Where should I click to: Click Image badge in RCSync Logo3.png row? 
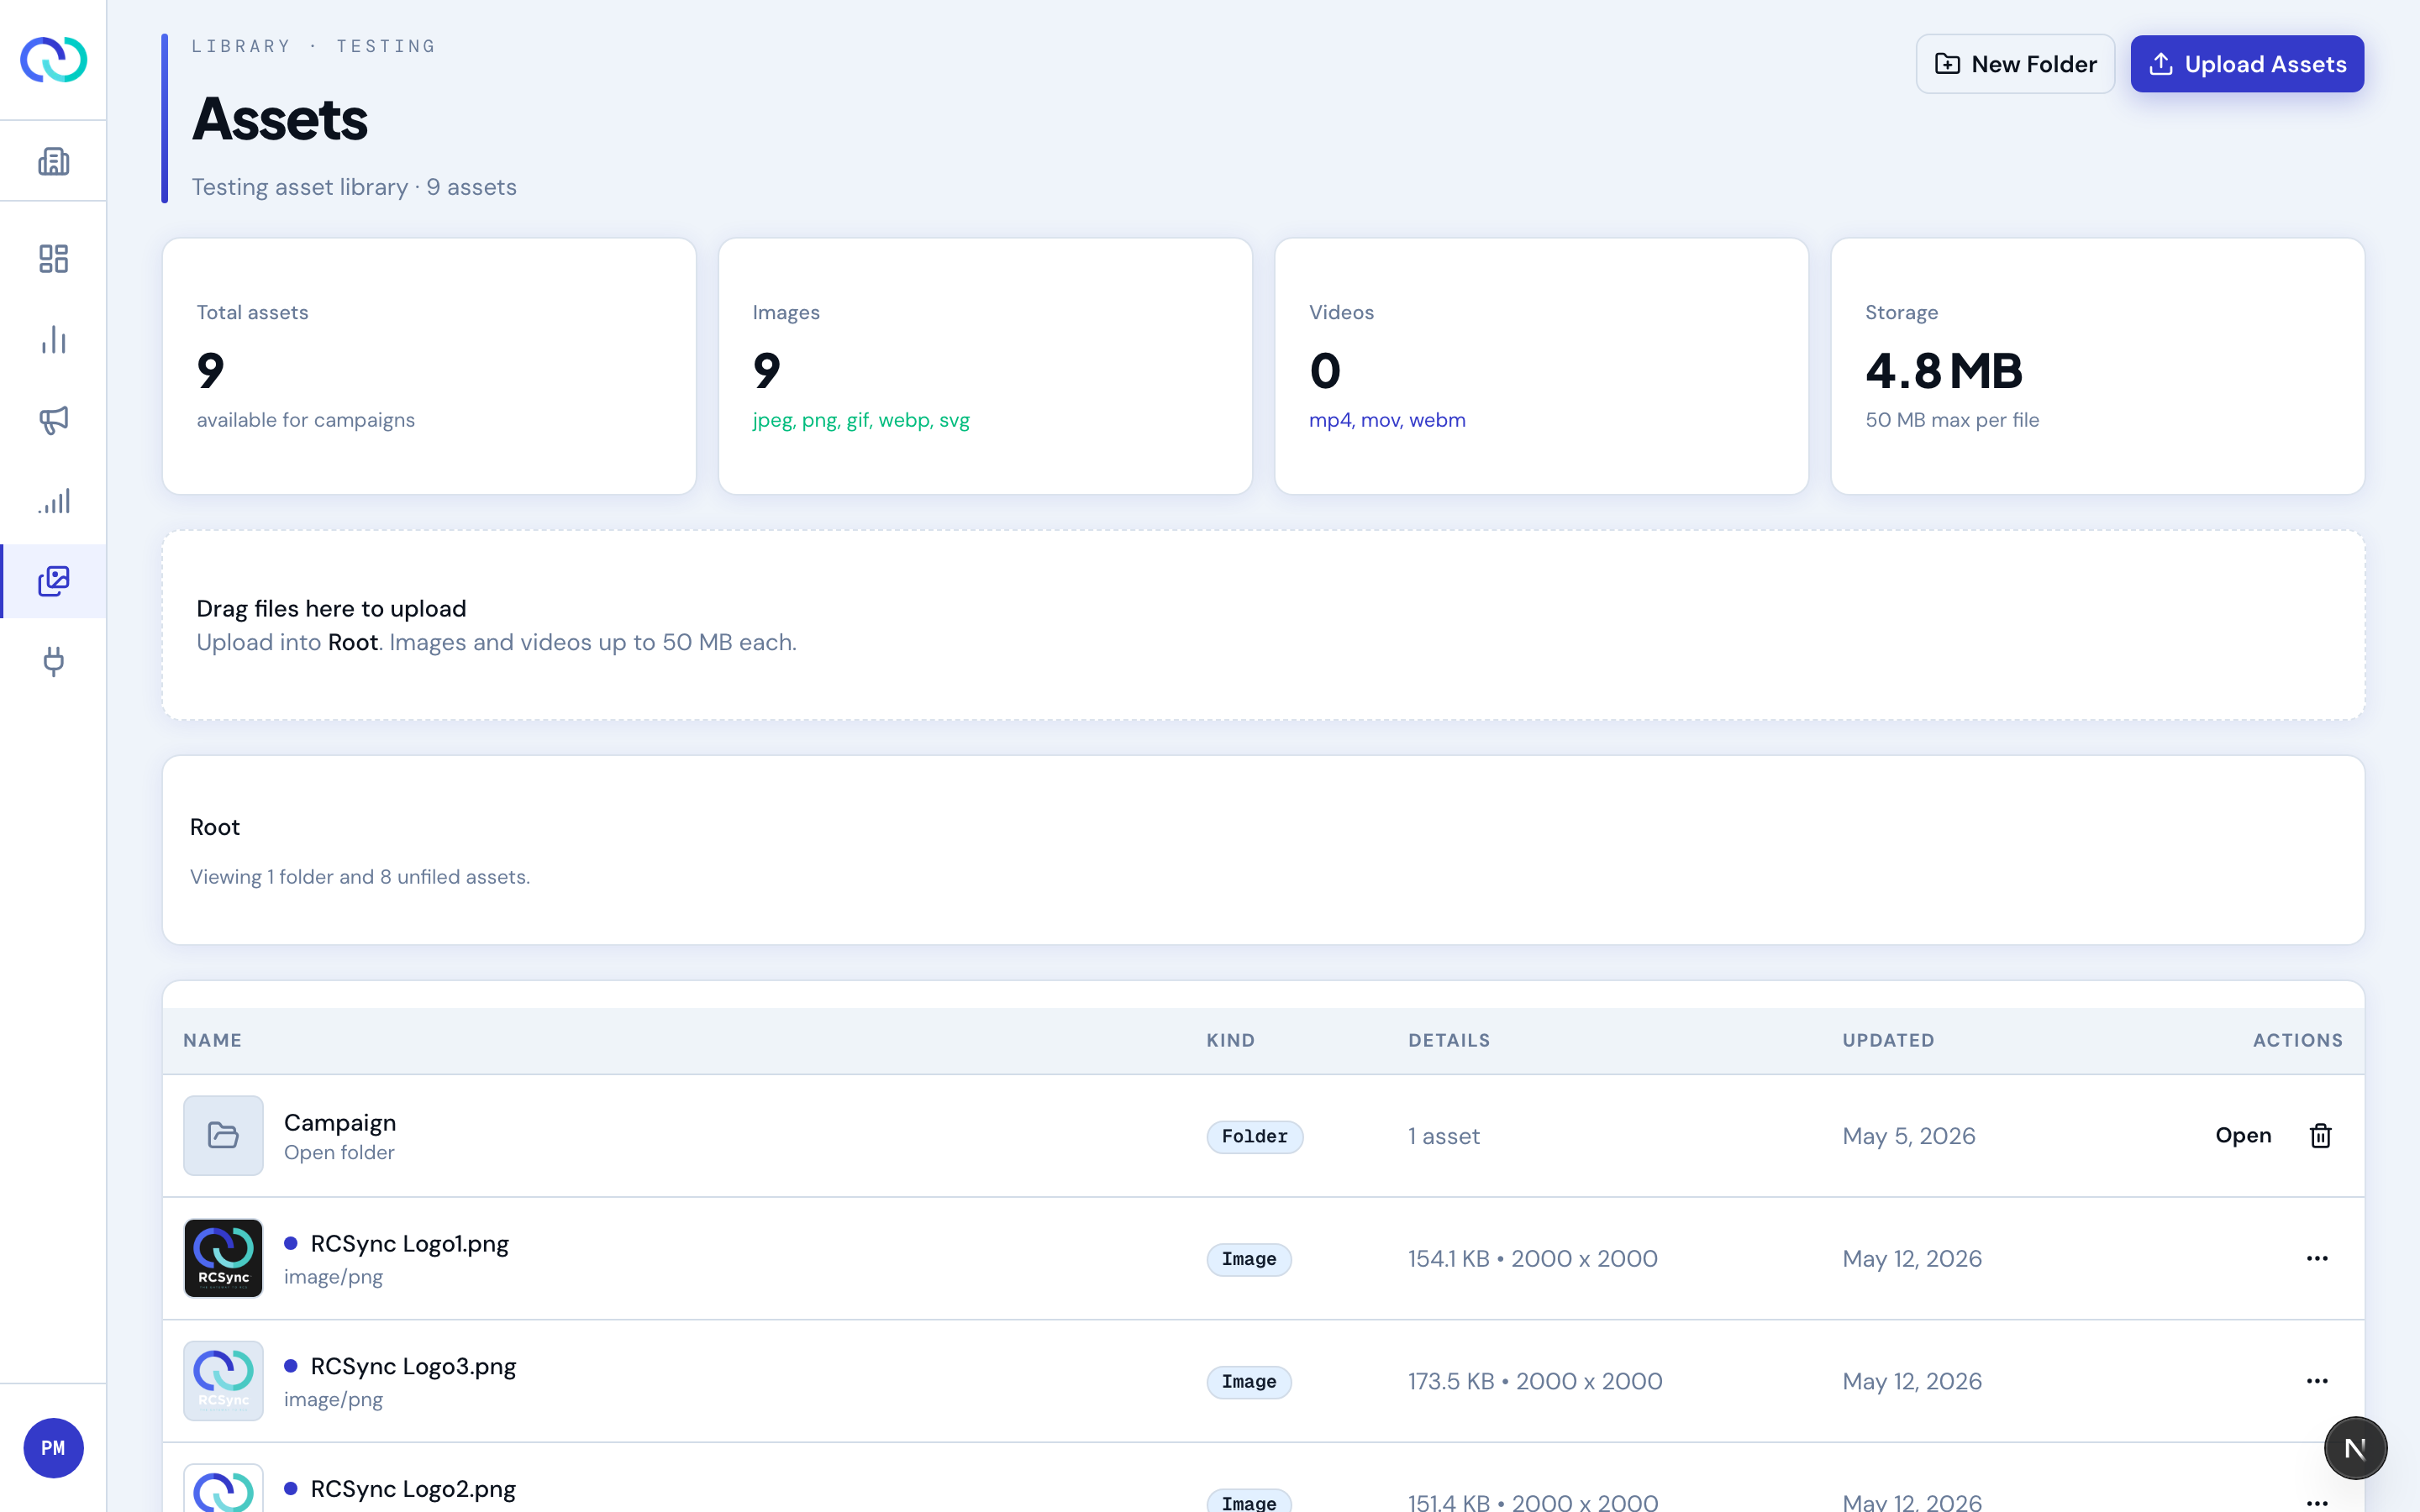pyautogui.click(x=1249, y=1382)
